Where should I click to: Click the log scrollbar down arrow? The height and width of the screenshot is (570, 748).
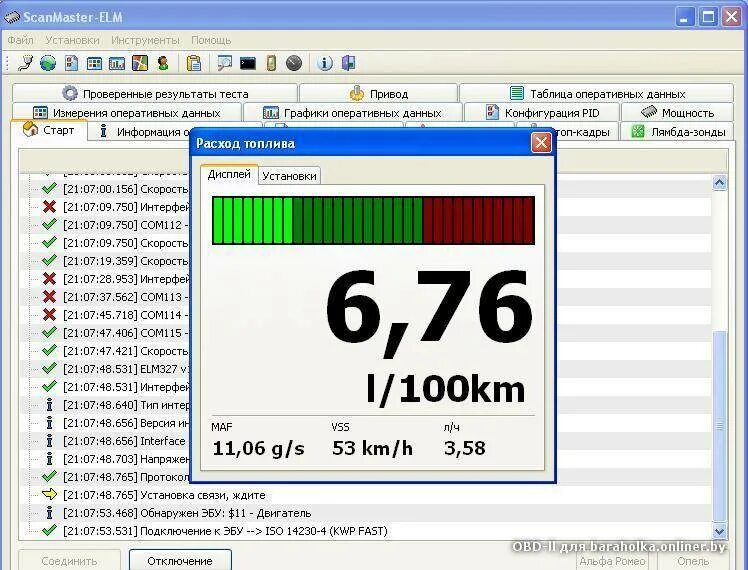[x=719, y=530]
